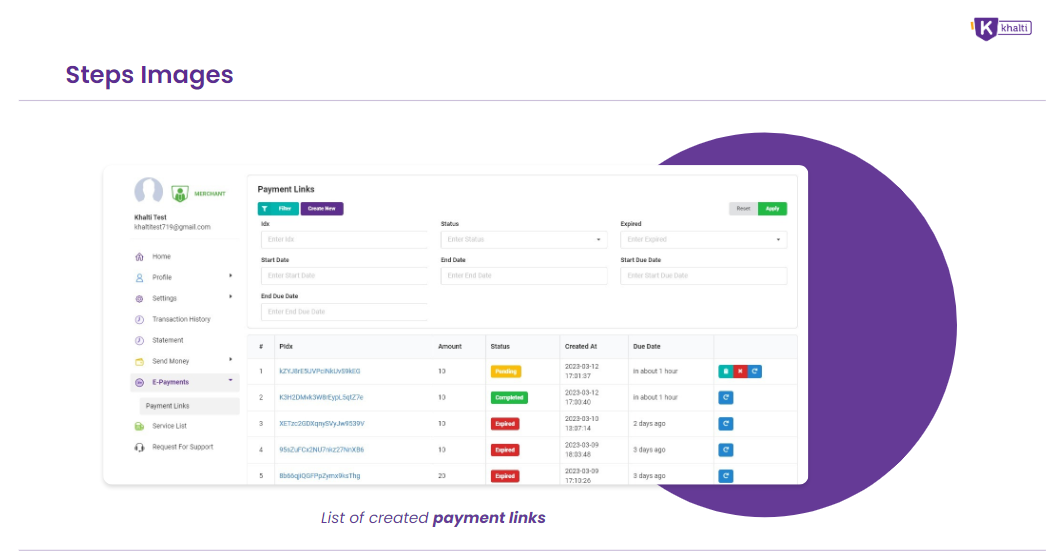Click the Request For Support headset icon
The image size is (1054, 557).
(x=140, y=447)
